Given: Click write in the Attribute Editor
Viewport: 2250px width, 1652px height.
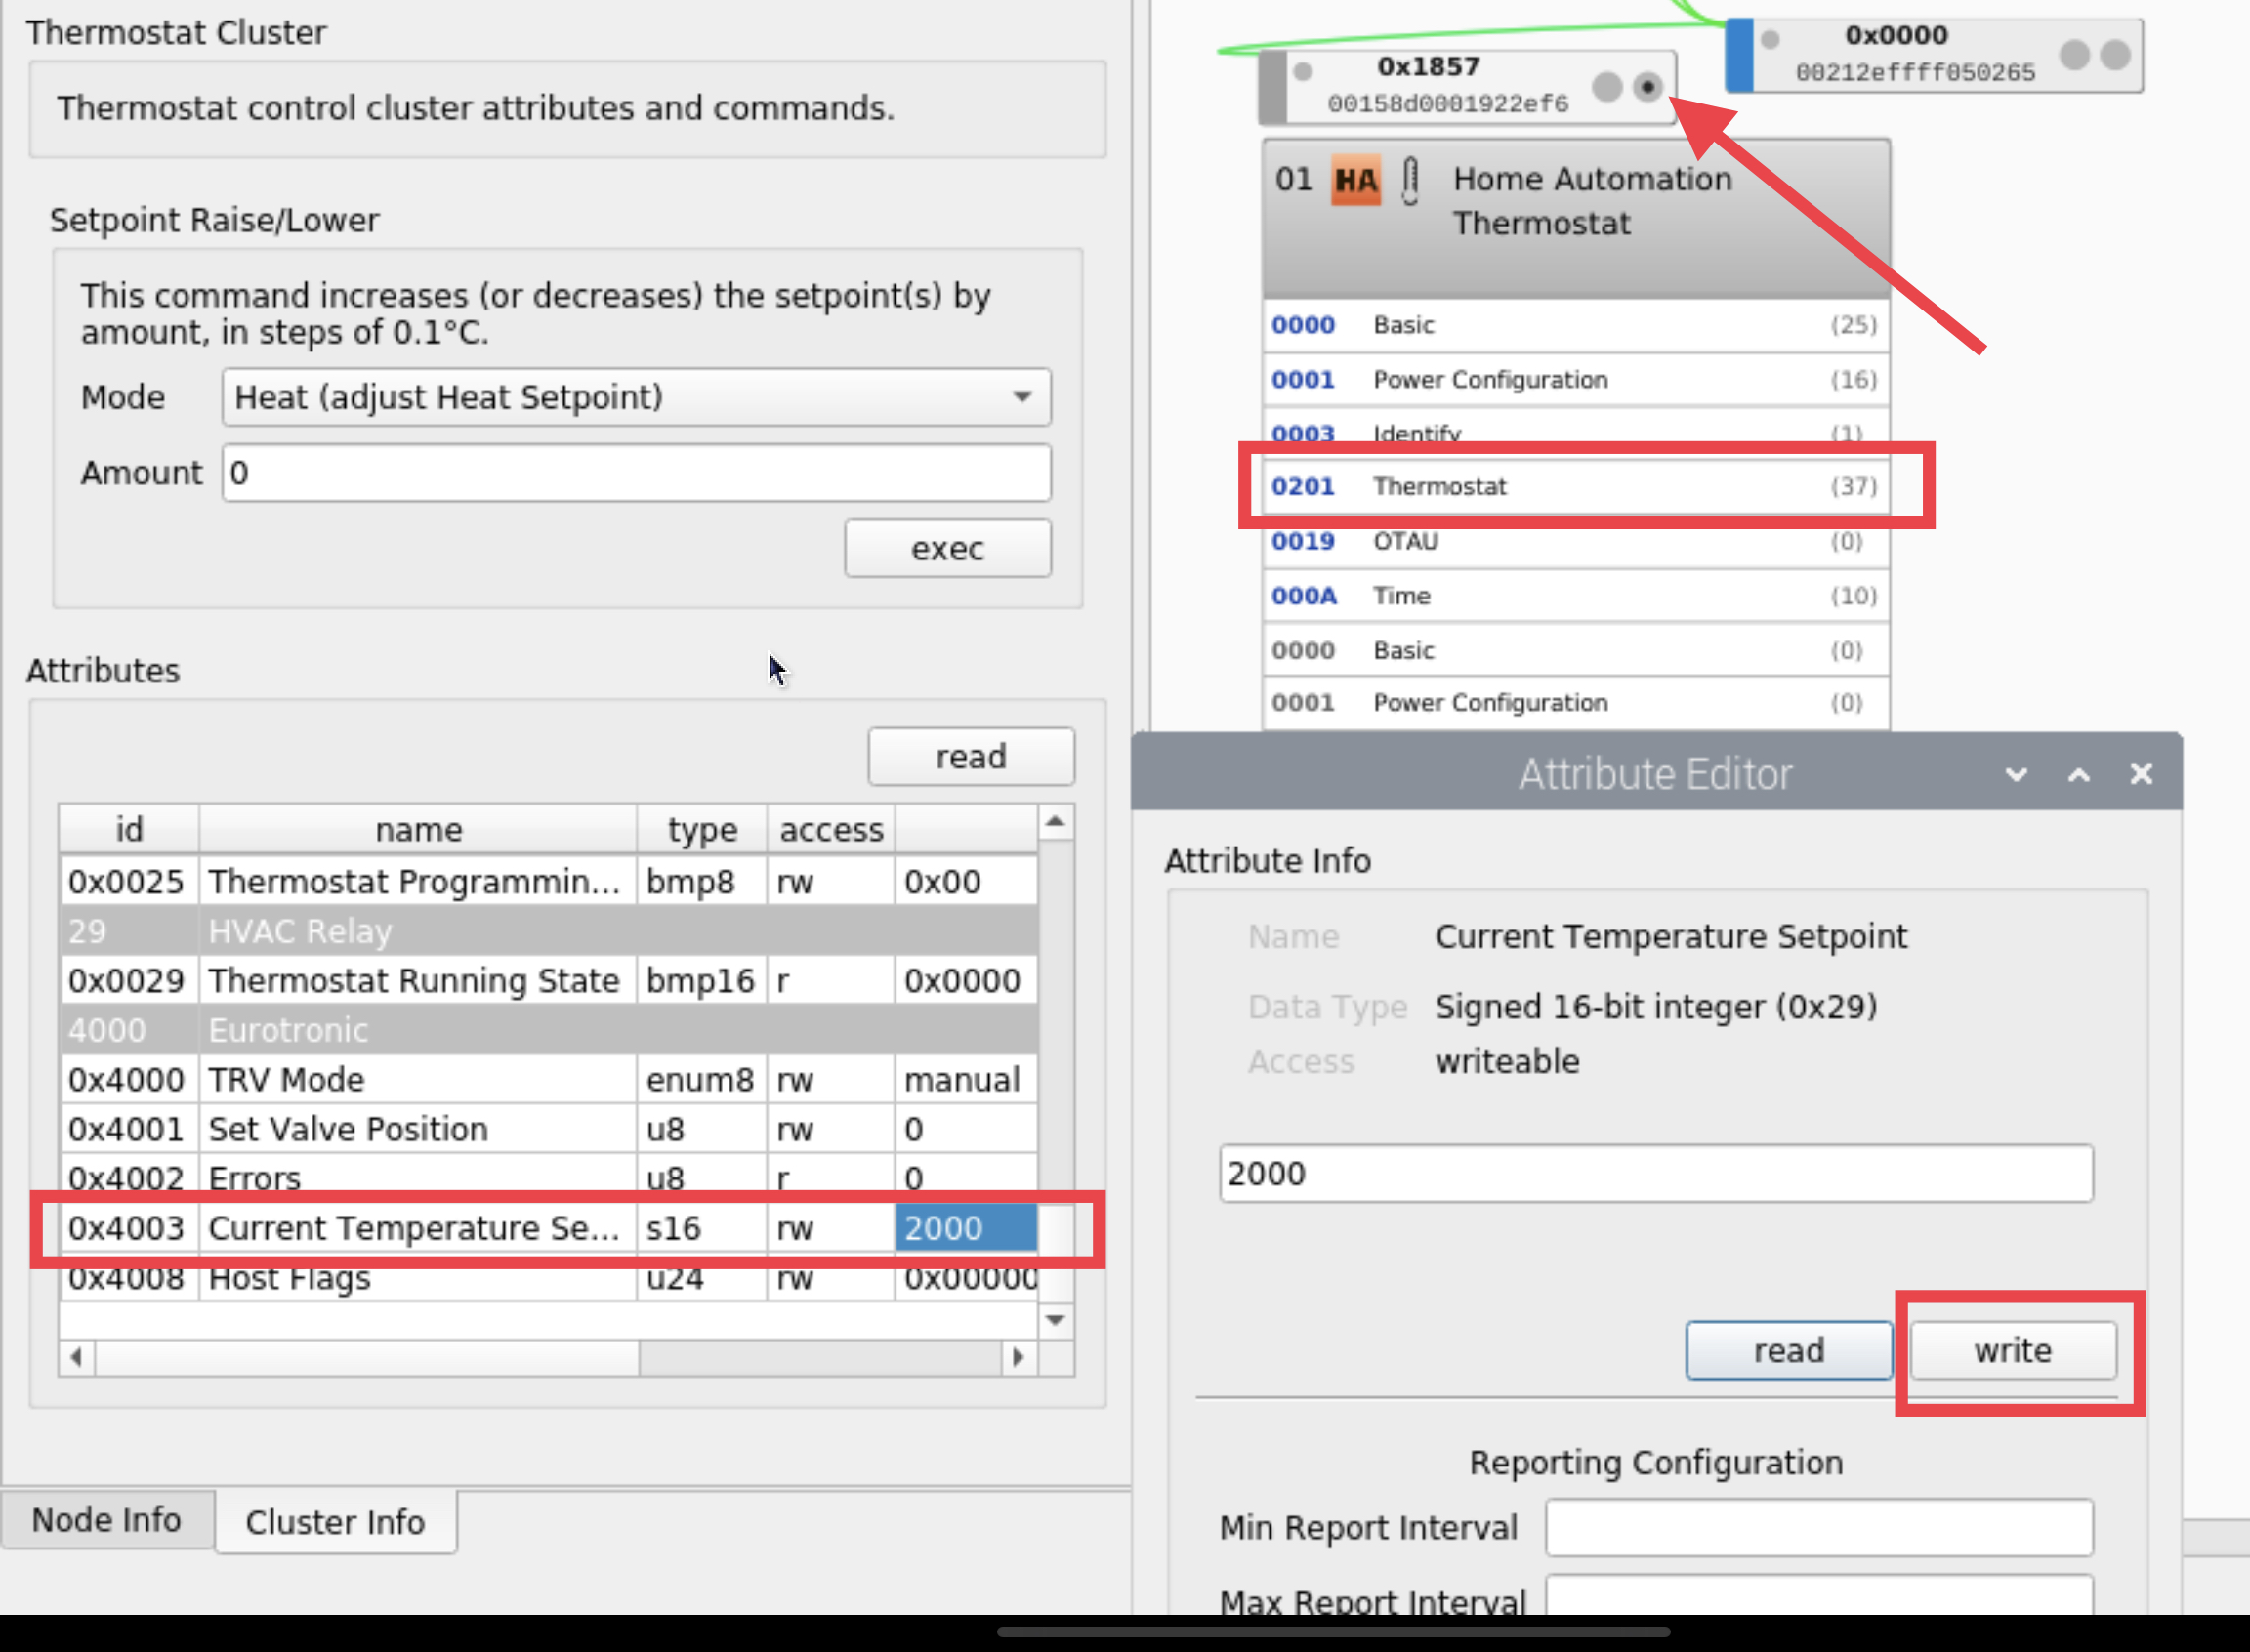Looking at the screenshot, I should [x=2012, y=1350].
